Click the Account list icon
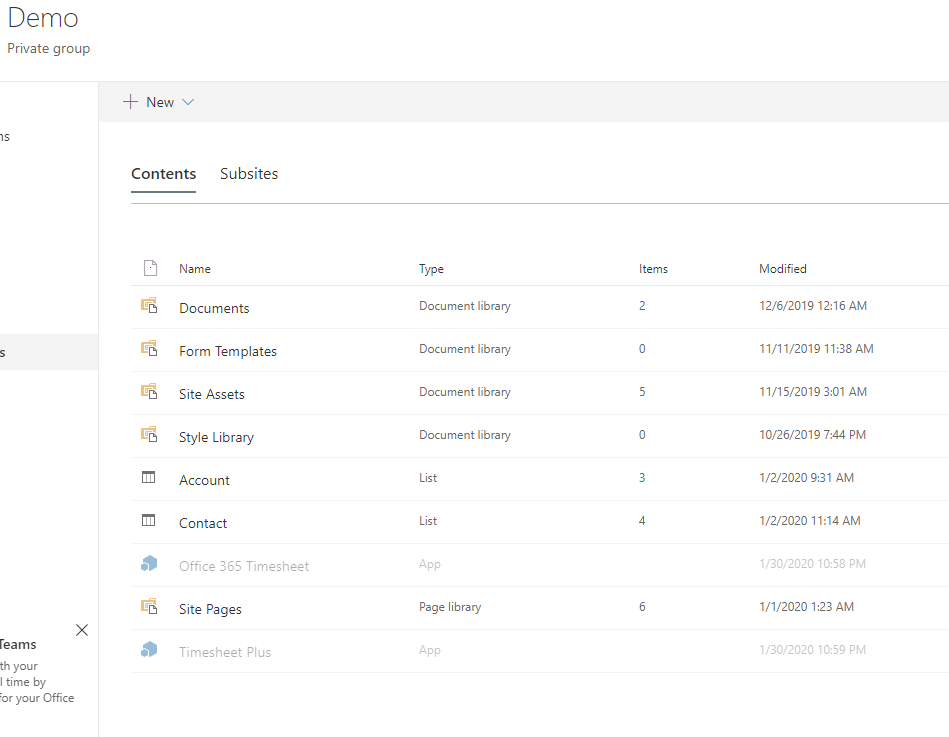 [x=148, y=477]
